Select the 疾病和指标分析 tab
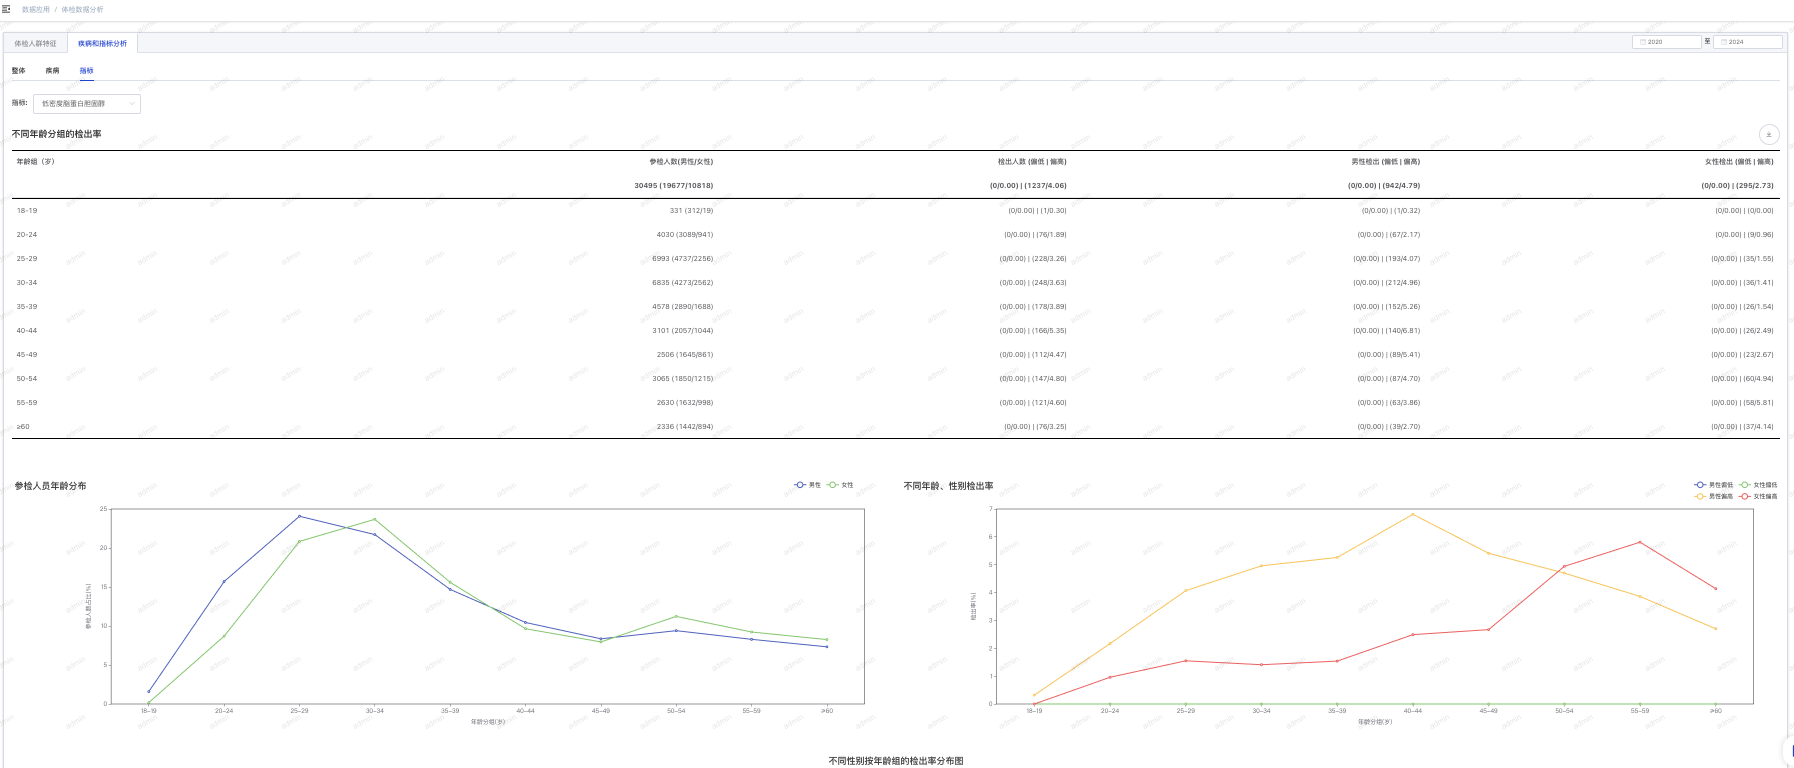The image size is (1794, 768). coord(102,44)
